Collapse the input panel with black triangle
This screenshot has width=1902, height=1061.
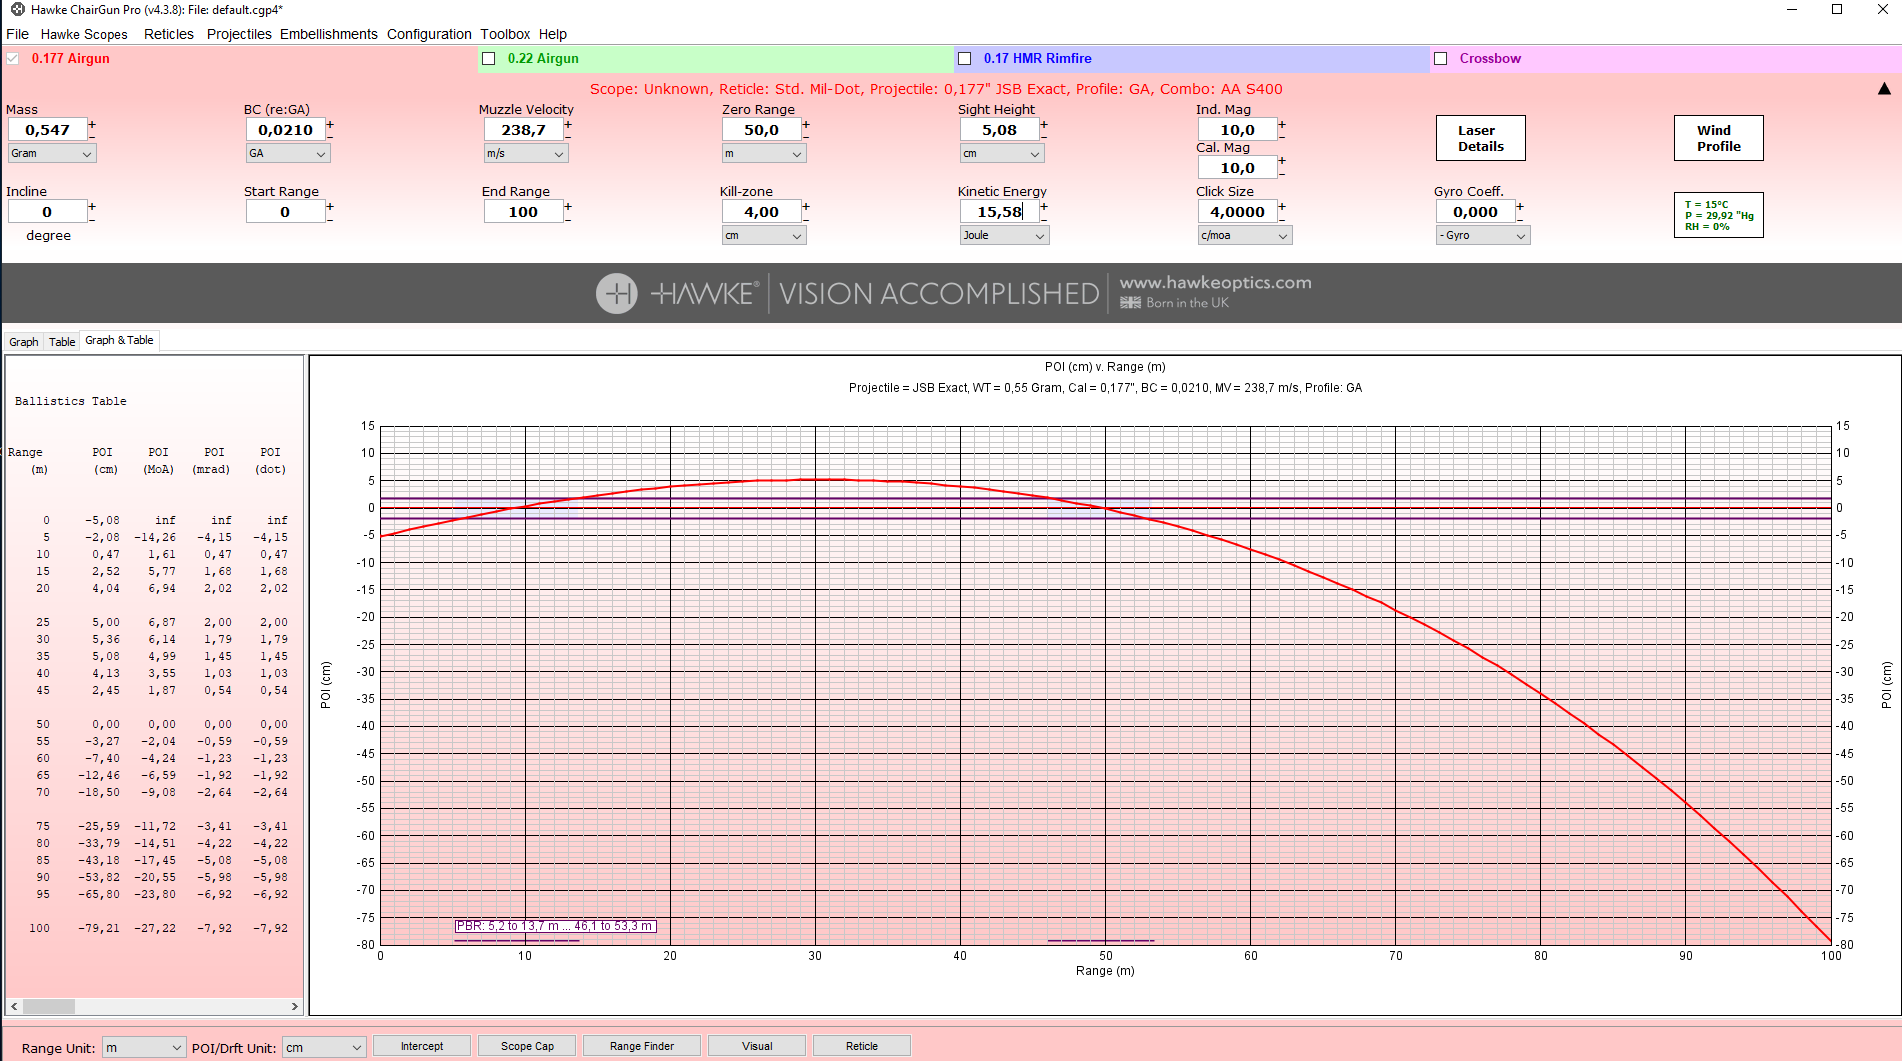1884,89
